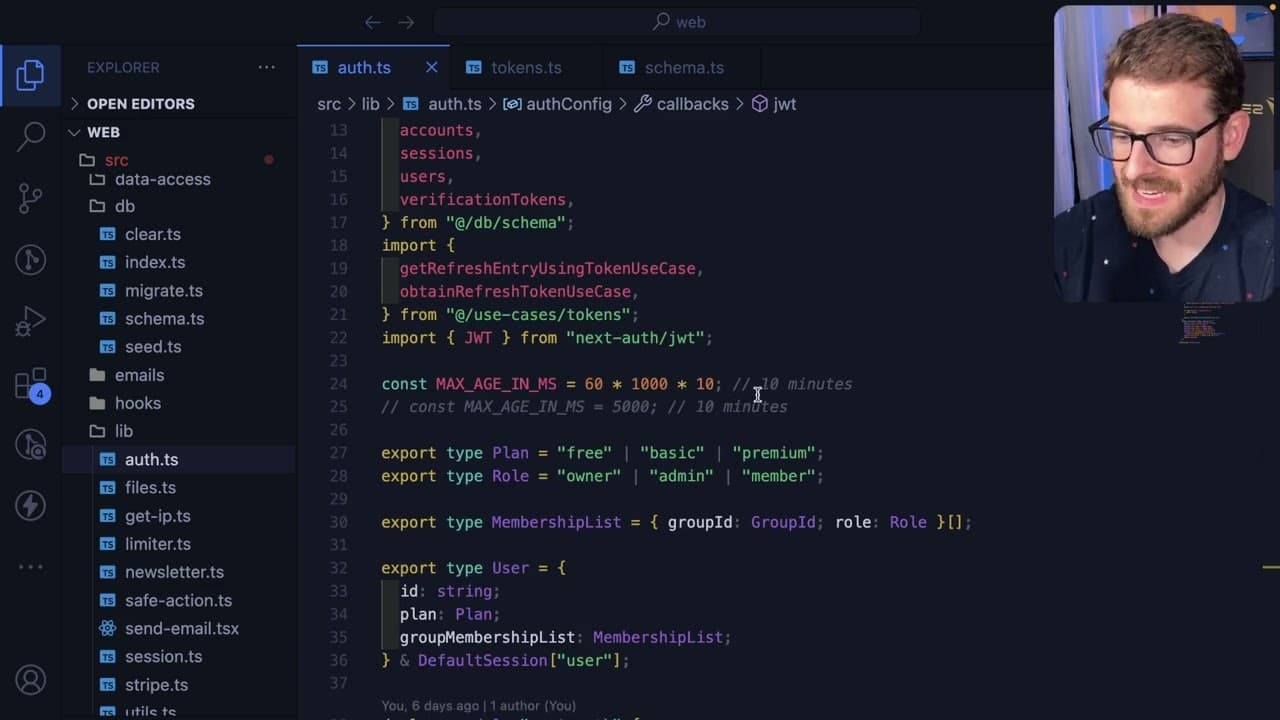Open stripe.ts in the file tree
This screenshot has width=1280, height=720.
(156, 685)
